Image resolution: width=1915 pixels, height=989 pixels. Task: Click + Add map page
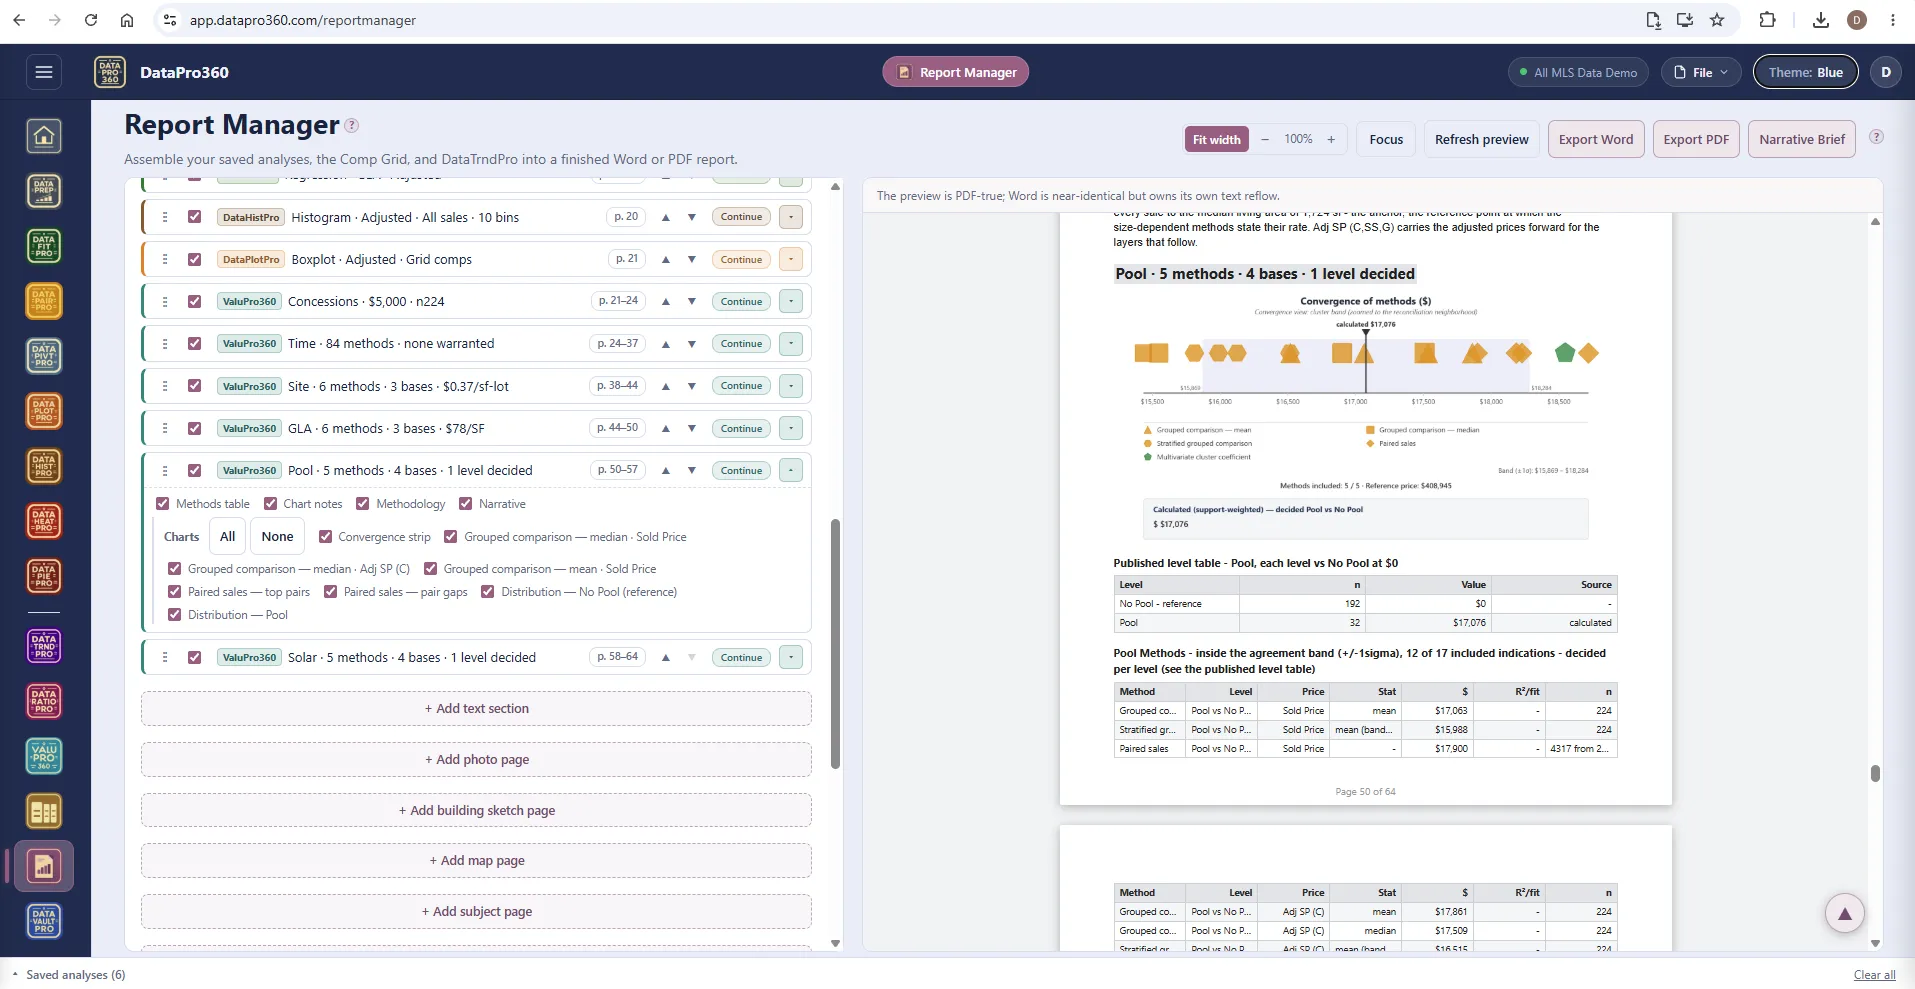(476, 860)
